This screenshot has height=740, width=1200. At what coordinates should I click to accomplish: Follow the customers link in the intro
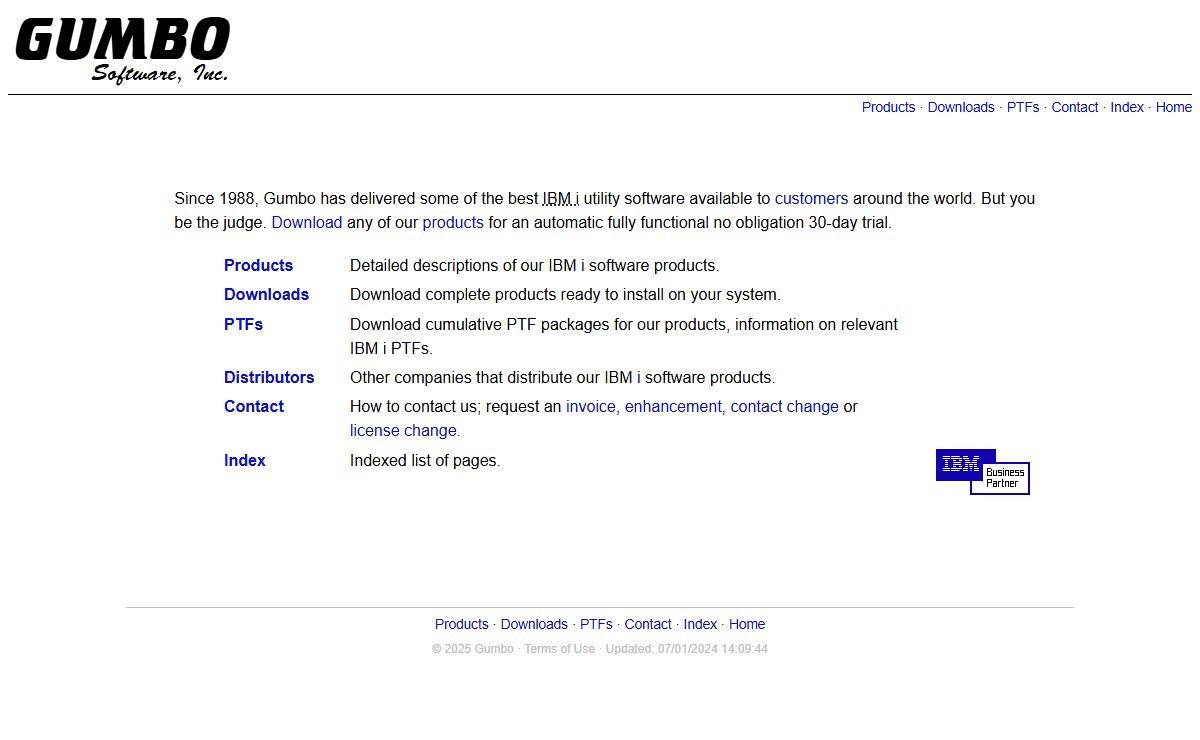(811, 198)
